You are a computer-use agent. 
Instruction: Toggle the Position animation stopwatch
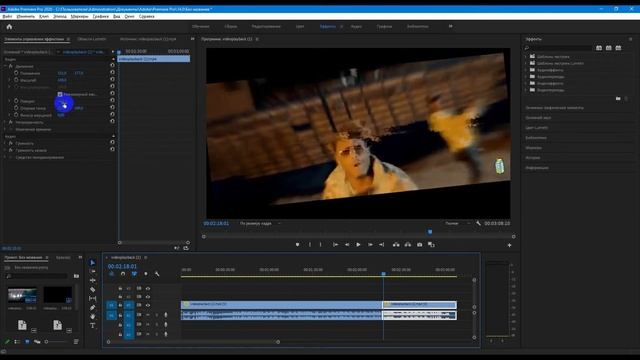point(16,73)
